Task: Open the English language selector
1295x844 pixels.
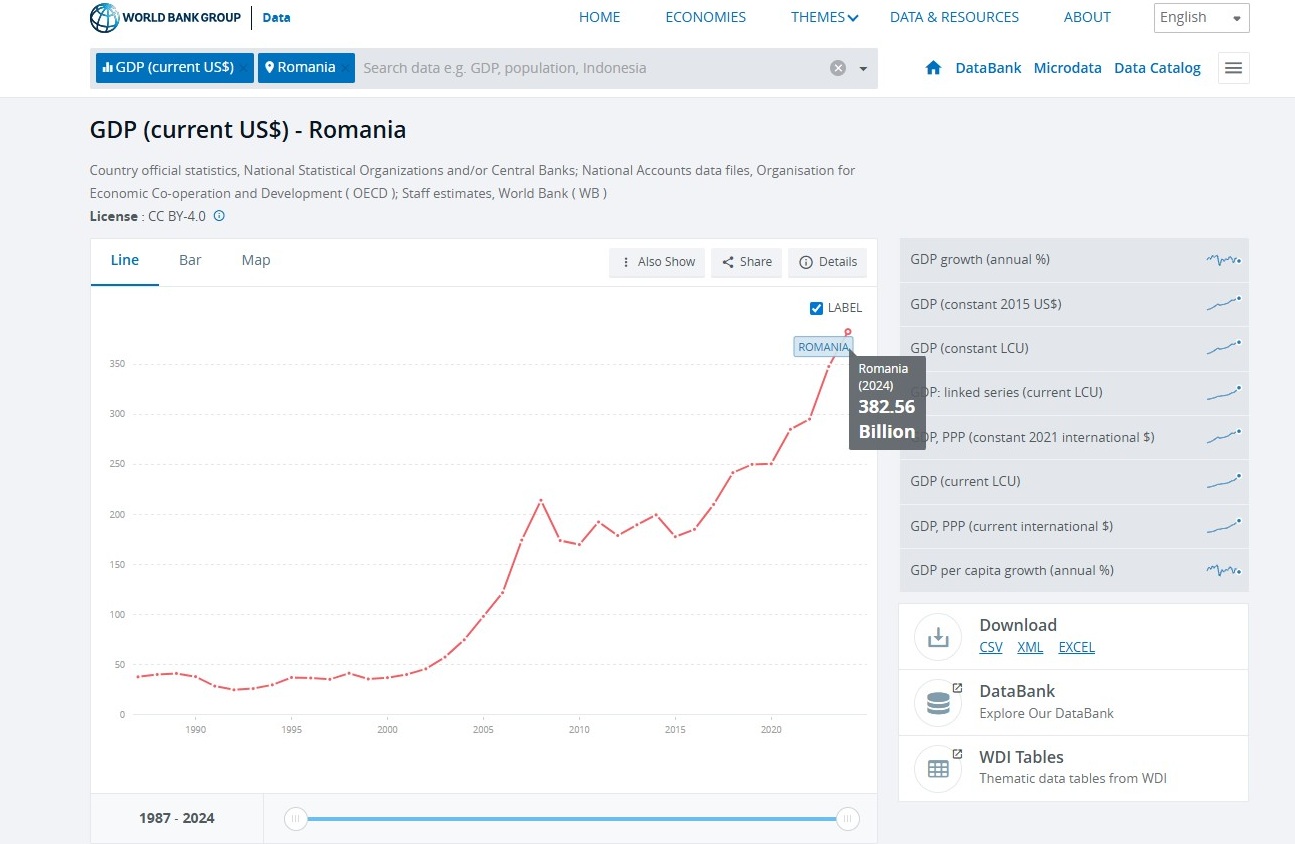Action: 1201,17
